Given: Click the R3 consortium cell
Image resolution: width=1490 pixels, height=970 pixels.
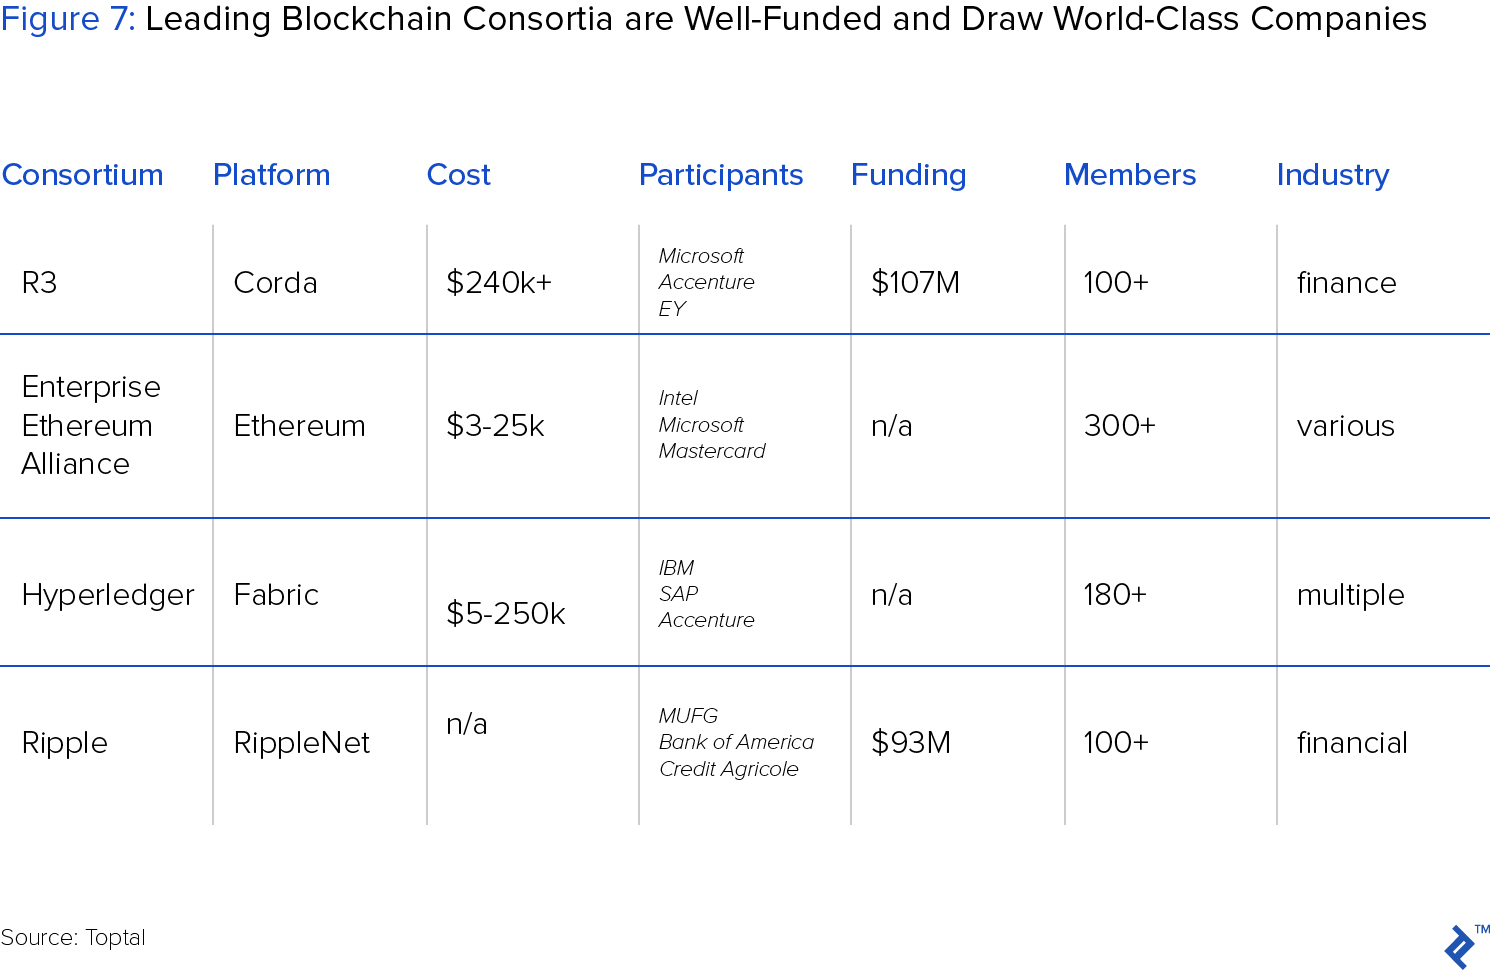Looking at the screenshot, I should point(39,283).
